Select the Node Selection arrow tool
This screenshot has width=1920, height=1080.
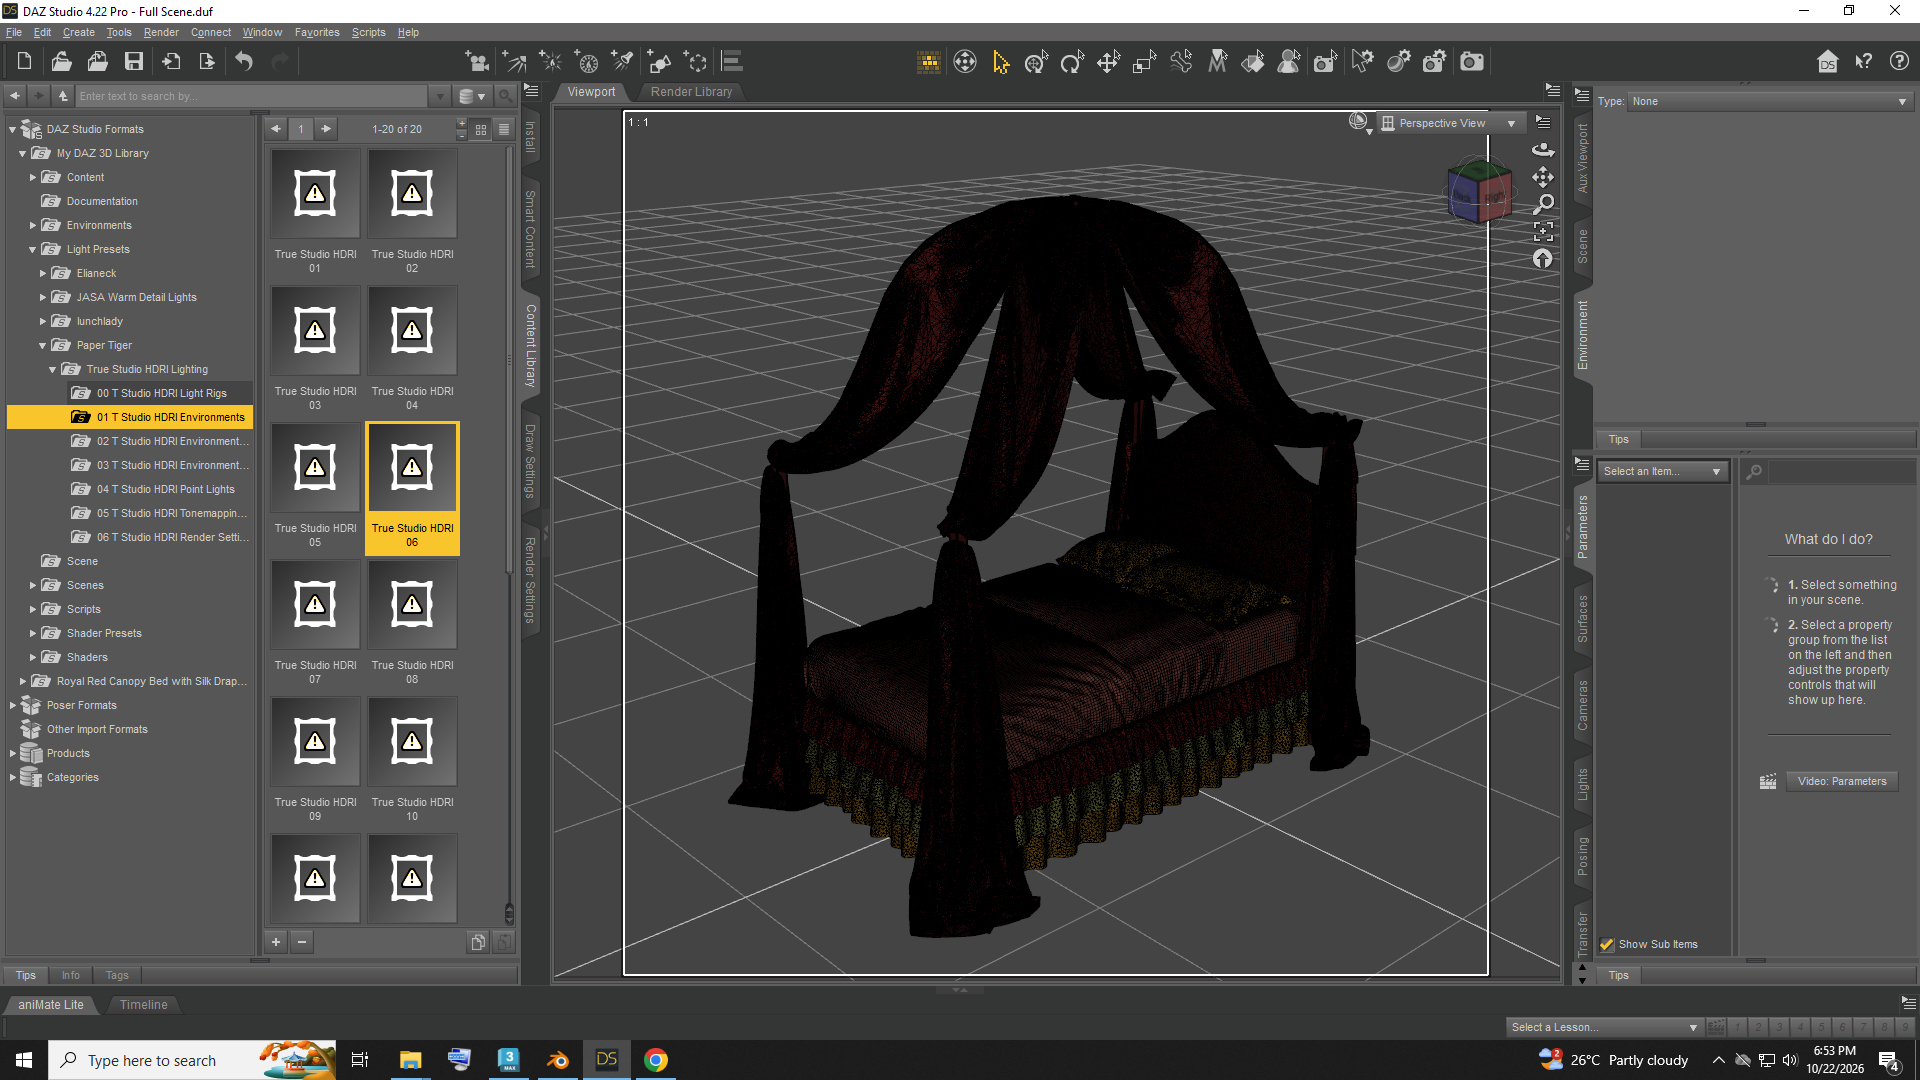[1000, 62]
